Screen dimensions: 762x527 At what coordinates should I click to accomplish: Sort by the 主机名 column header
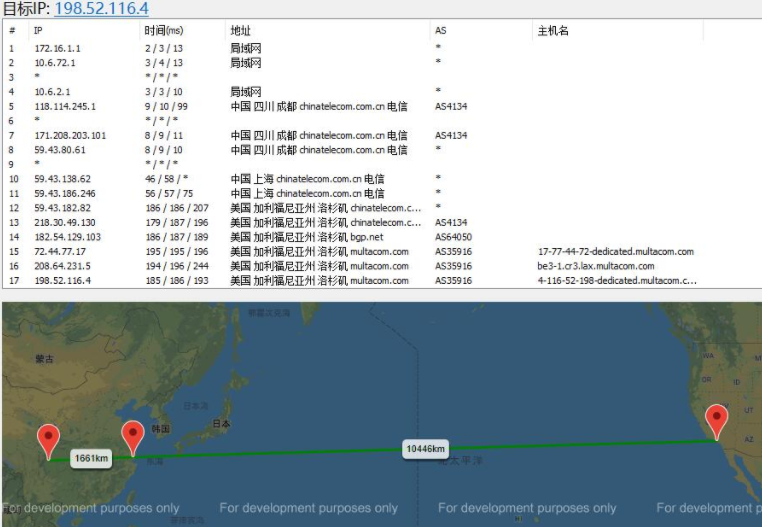coord(553,31)
